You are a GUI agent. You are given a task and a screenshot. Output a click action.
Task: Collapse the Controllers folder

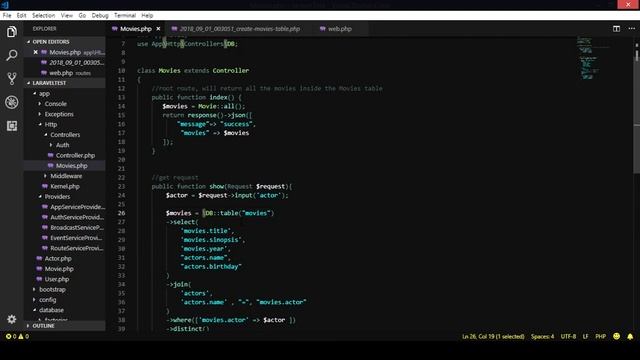point(65,135)
